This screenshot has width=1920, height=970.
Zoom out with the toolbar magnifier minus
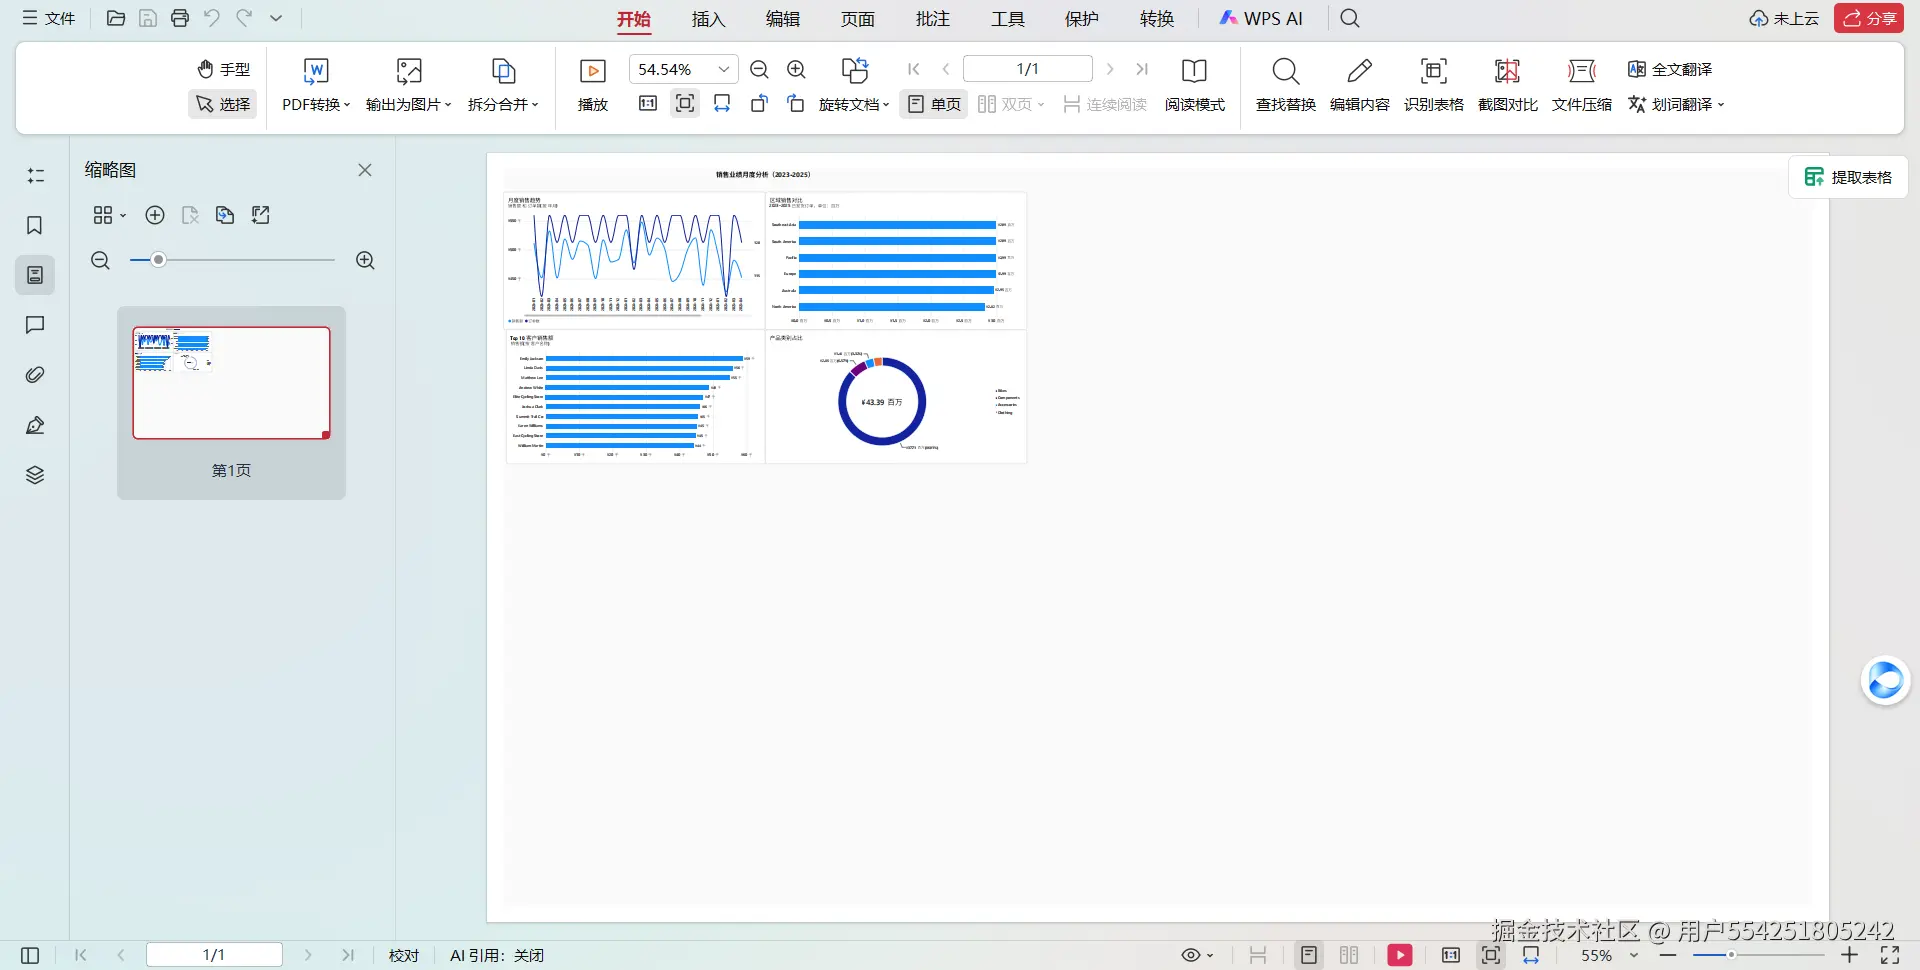click(x=759, y=69)
